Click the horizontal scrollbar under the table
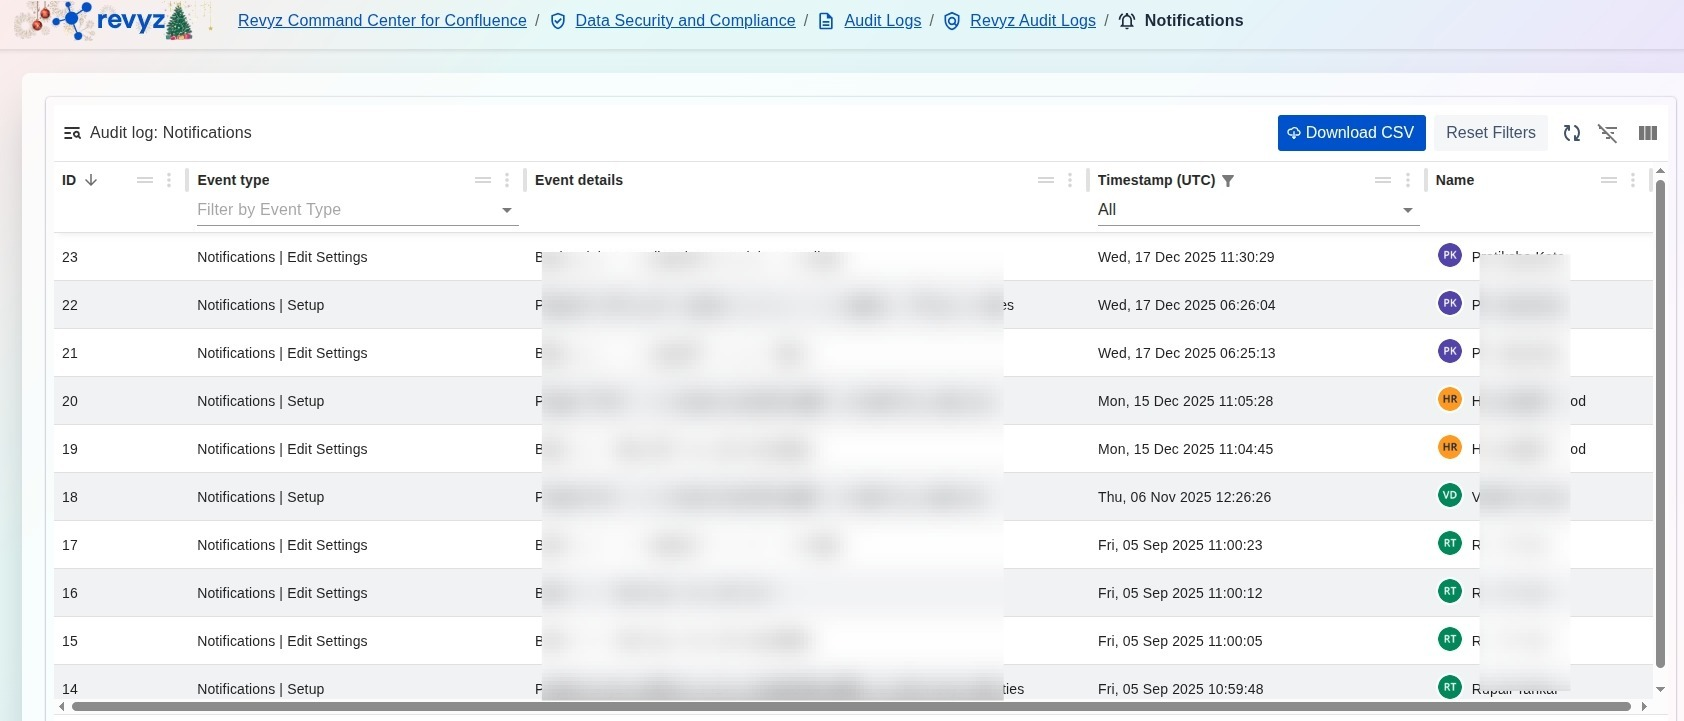This screenshot has width=1684, height=721. [x=850, y=707]
